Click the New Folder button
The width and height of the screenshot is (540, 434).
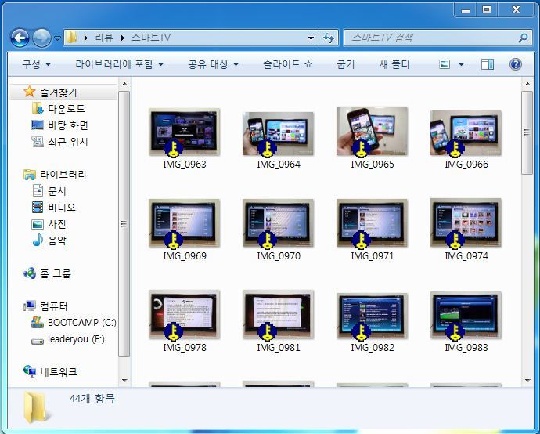pos(394,64)
